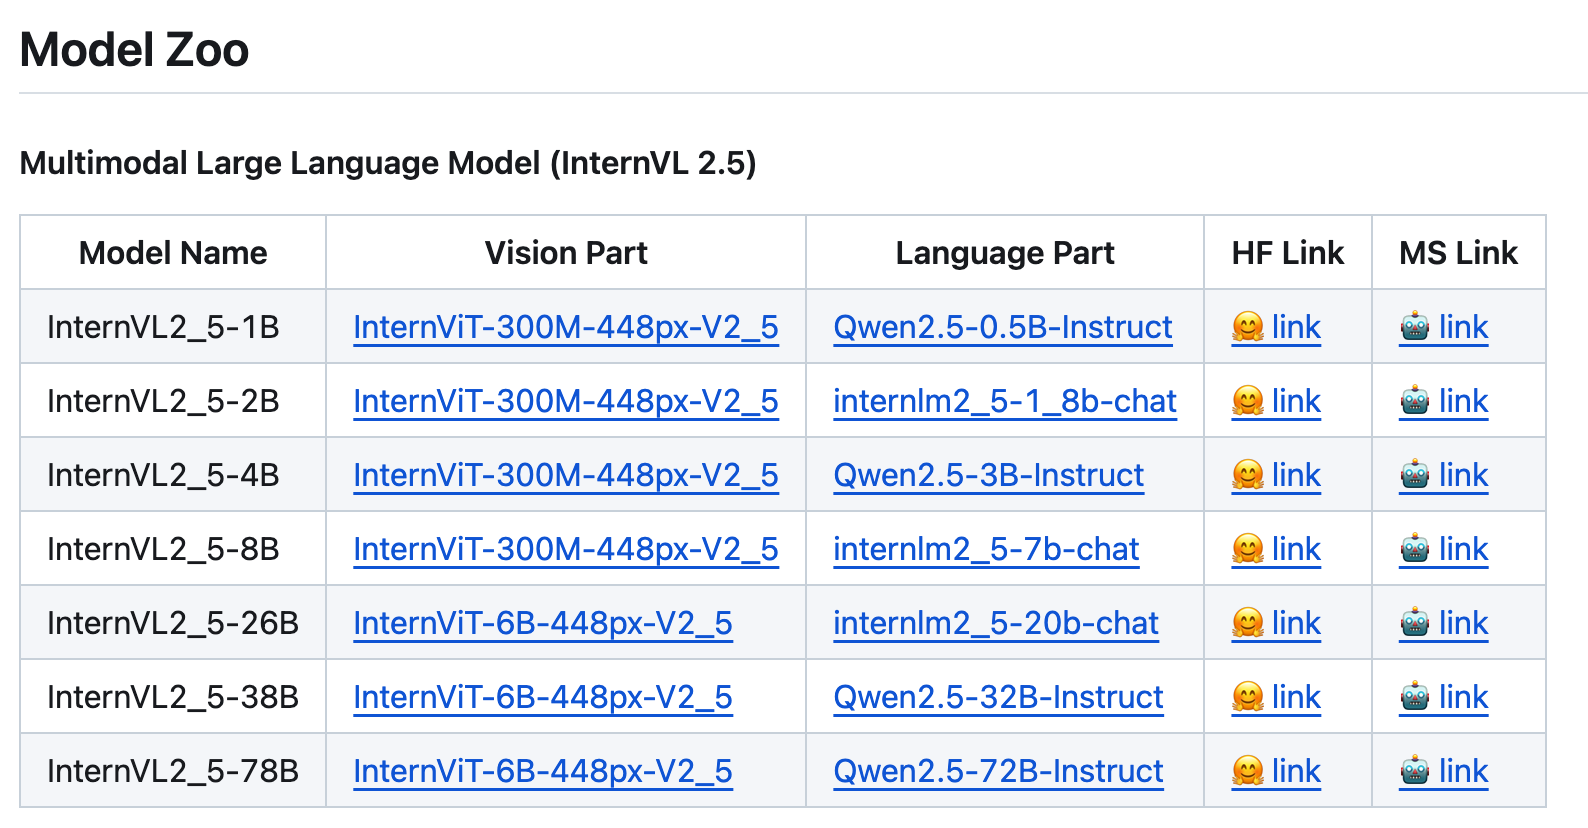Select the InternVL2_5-78B model name cell
Image resolution: width=1588 pixels, height=828 pixels.
[173, 771]
